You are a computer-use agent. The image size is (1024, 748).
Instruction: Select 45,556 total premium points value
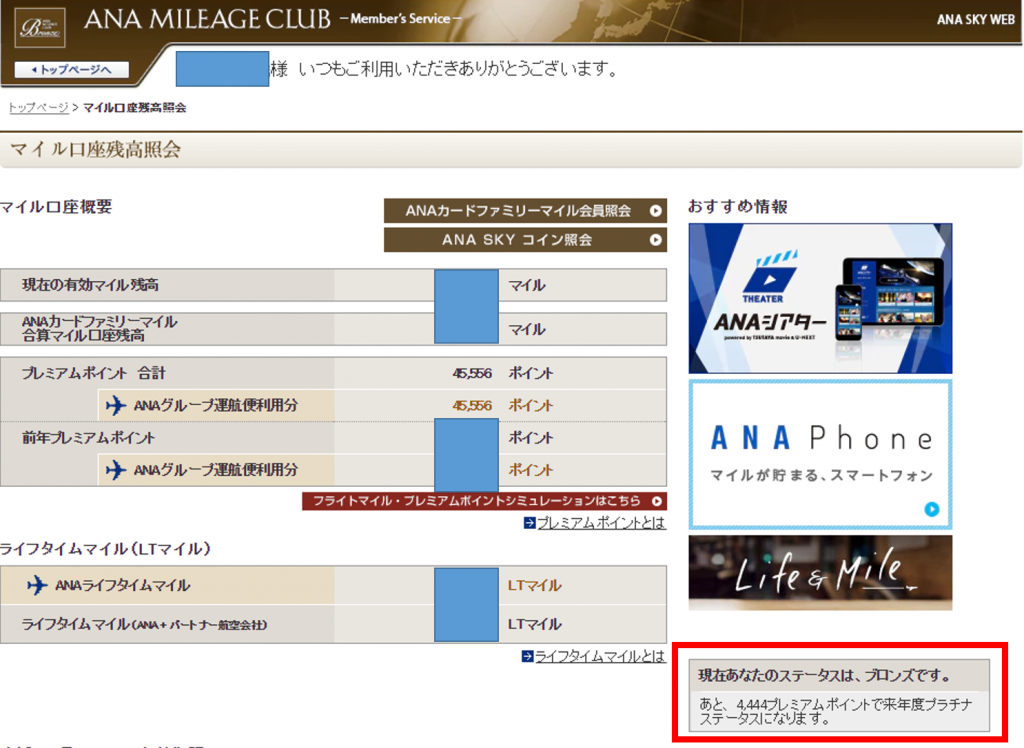(472, 374)
